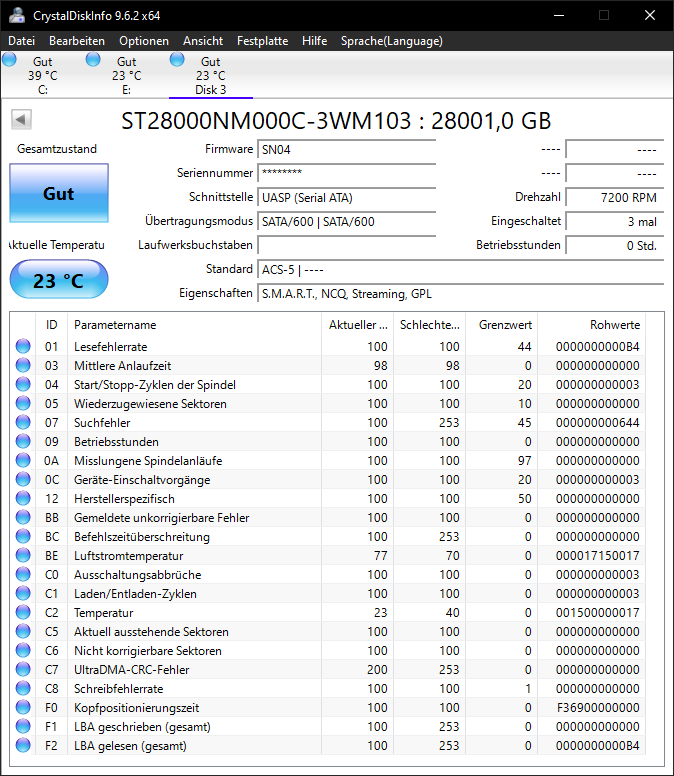
Task: Click the Betriebsstunden field 0 Std.
Action: point(614,245)
